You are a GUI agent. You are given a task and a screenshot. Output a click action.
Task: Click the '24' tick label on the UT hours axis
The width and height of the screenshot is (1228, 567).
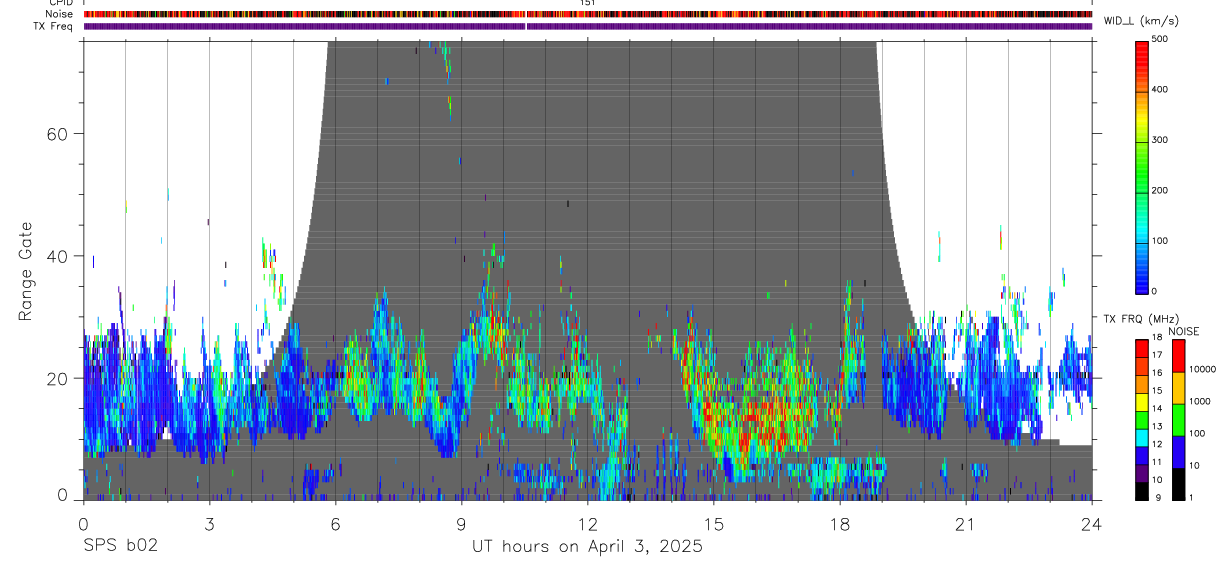click(1091, 524)
